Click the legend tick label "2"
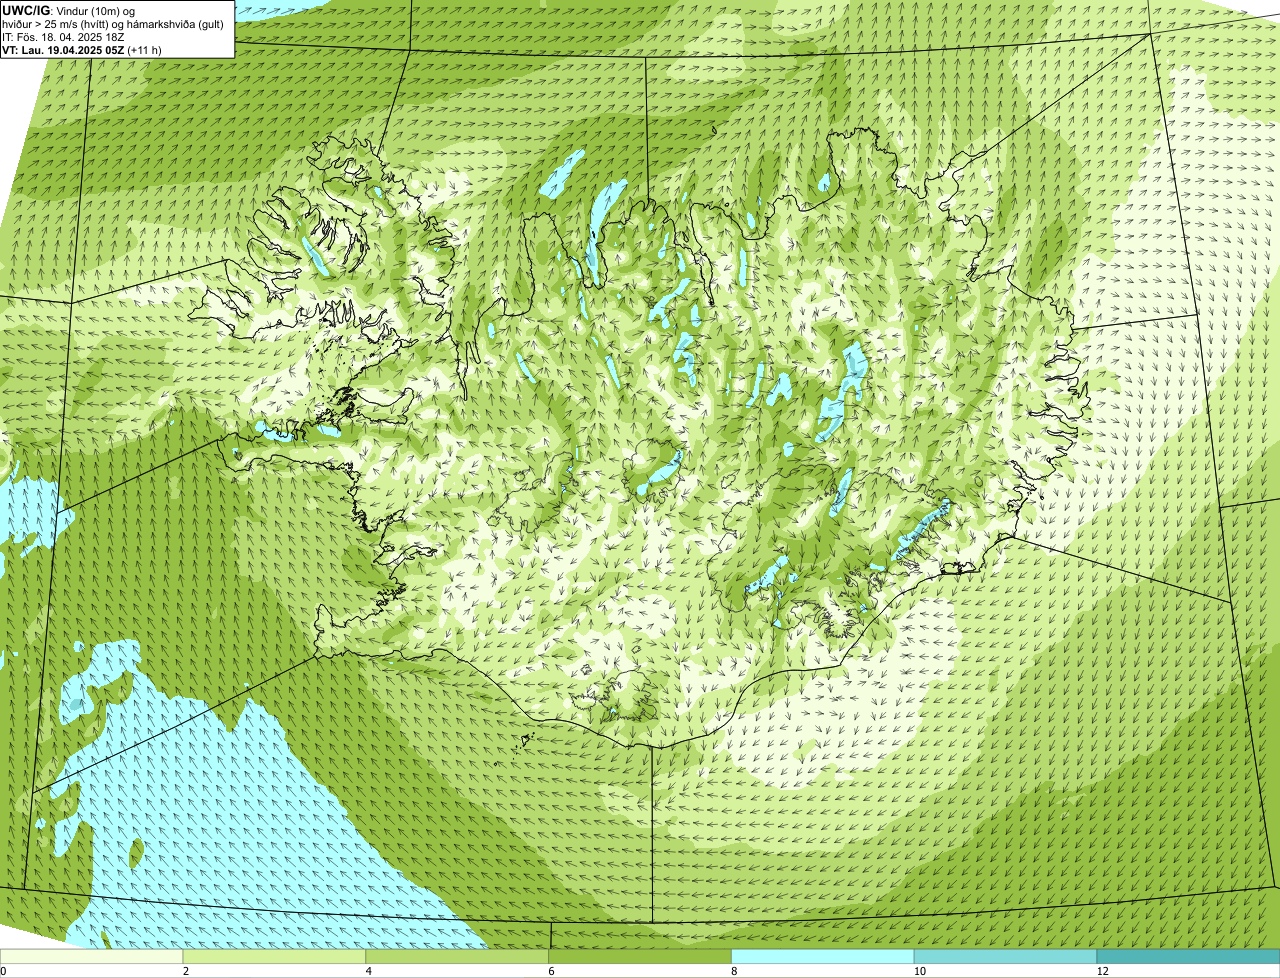1280x978 pixels. pos(186,971)
